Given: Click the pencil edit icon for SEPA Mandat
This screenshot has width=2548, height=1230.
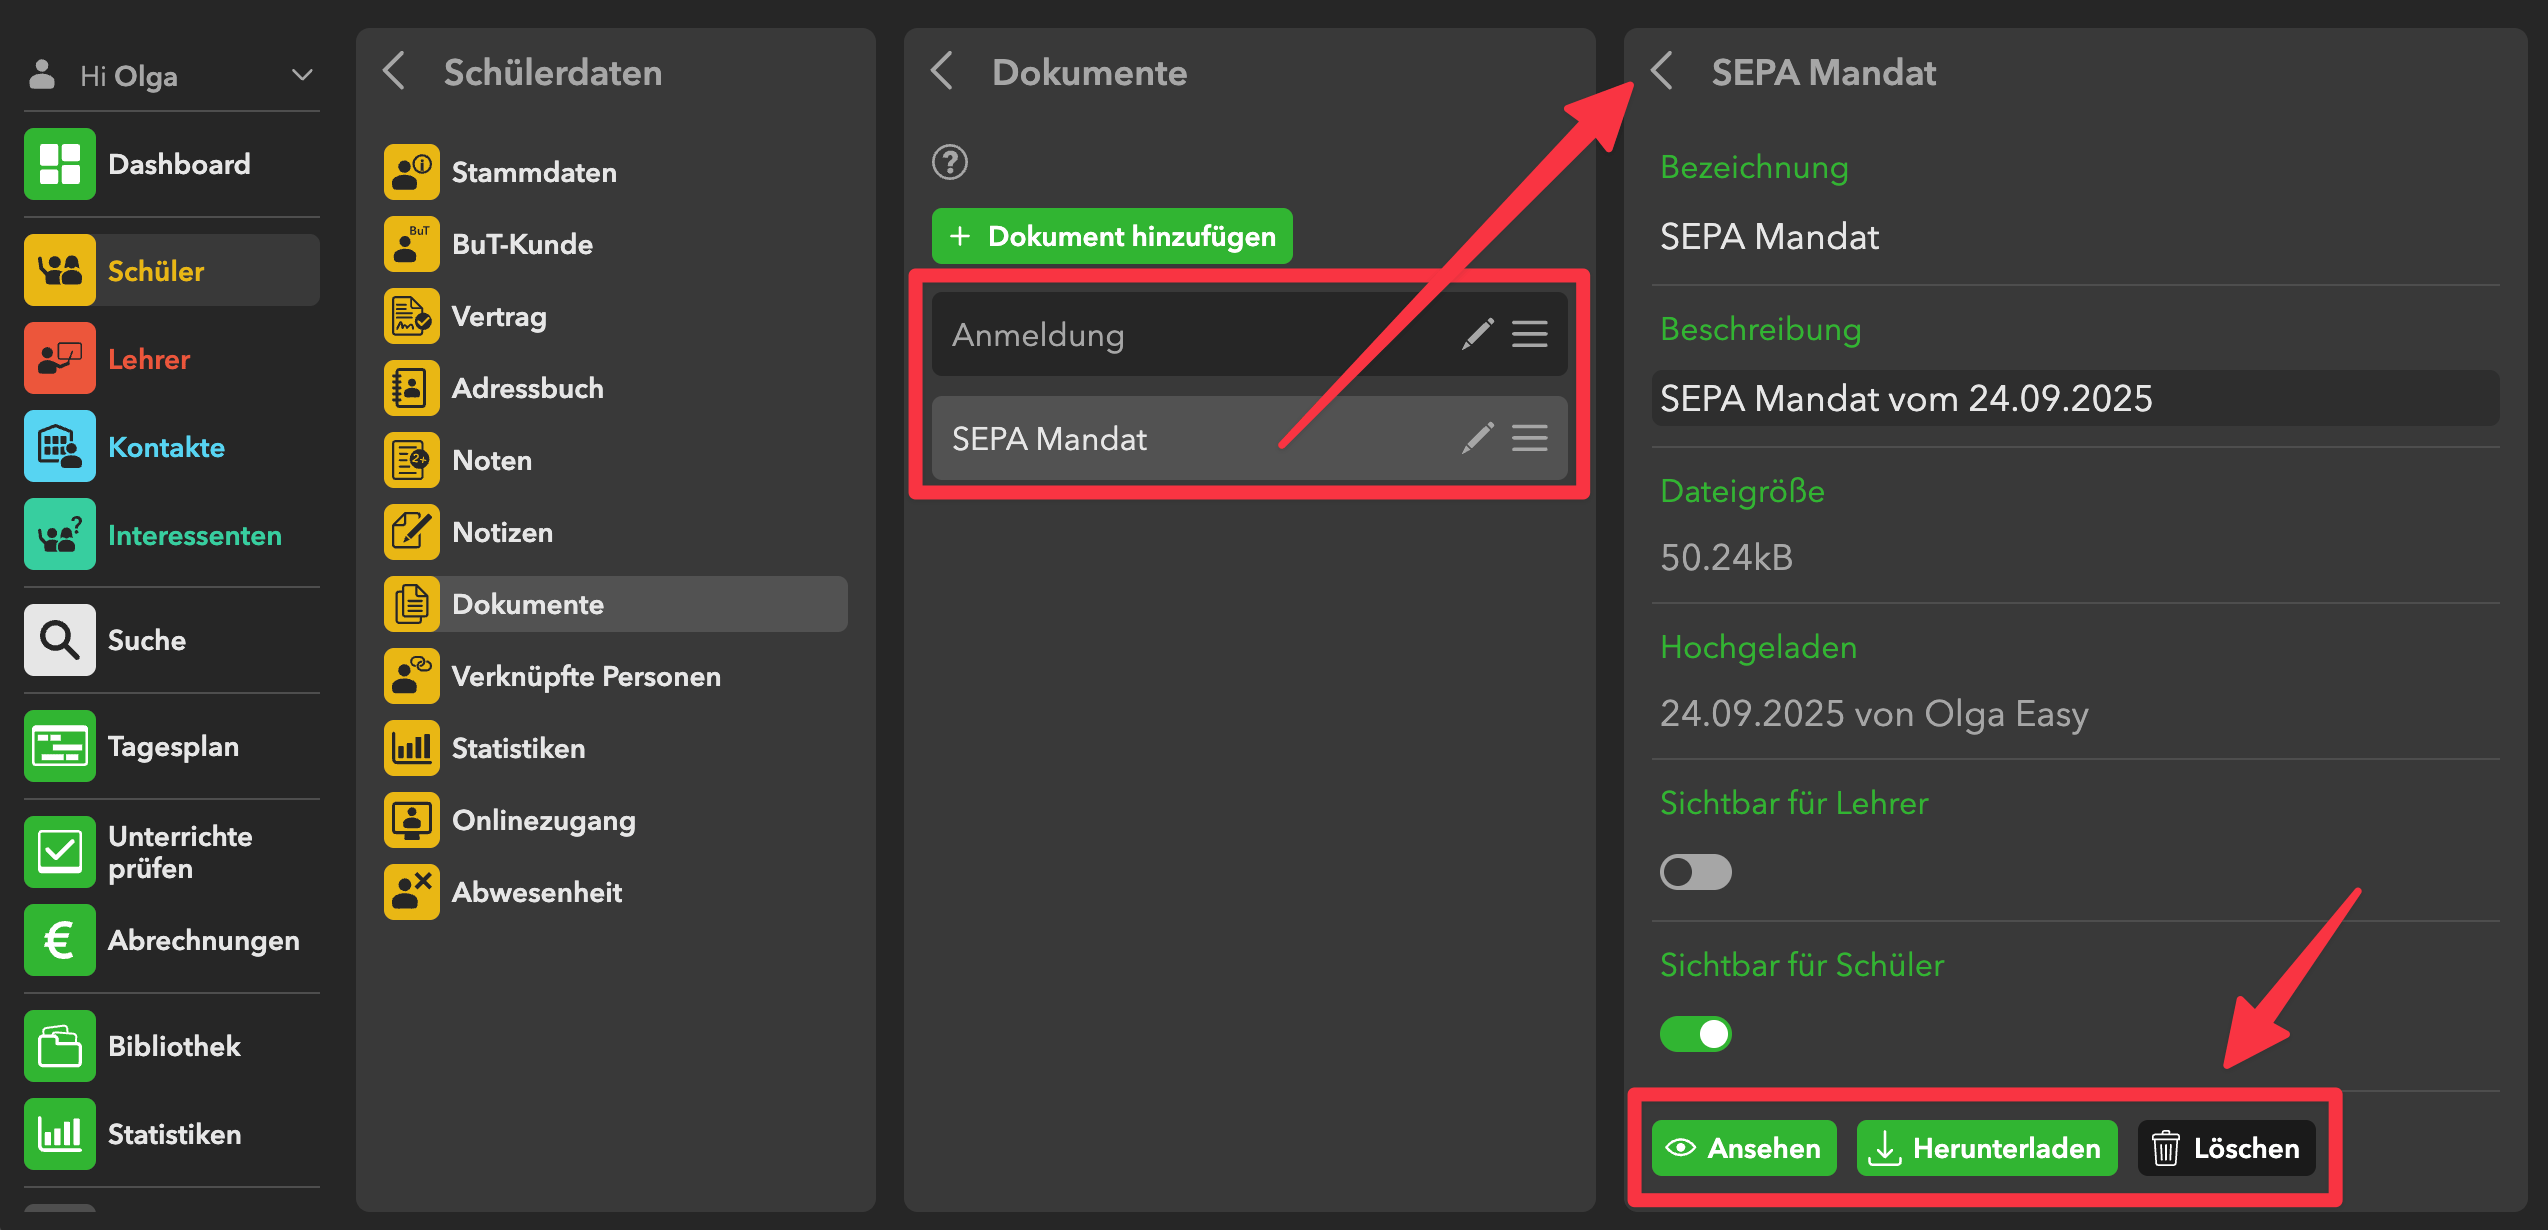Looking at the screenshot, I should [1477, 438].
